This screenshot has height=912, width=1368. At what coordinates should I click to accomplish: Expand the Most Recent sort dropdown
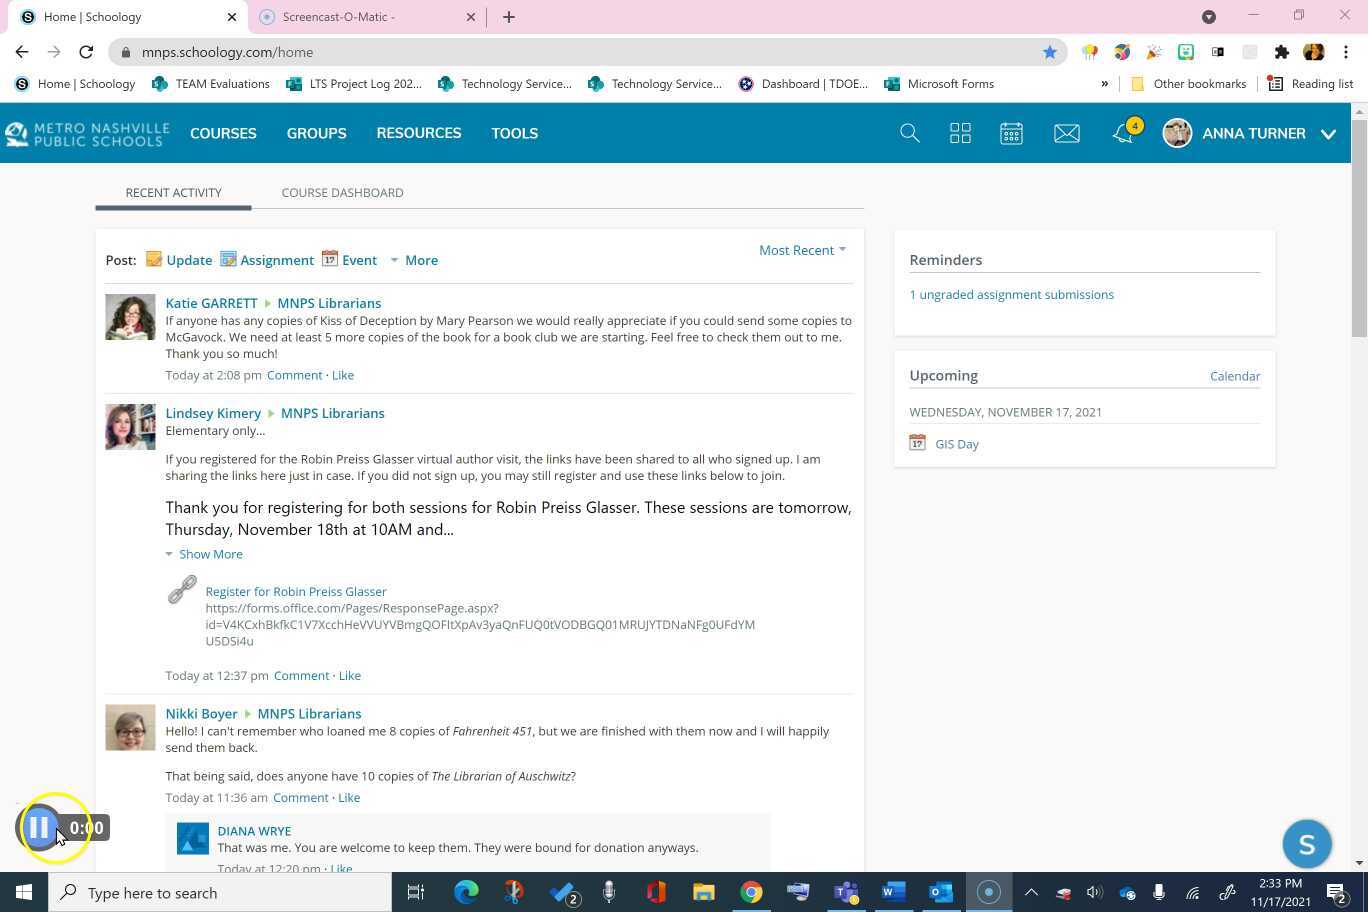coord(800,250)
